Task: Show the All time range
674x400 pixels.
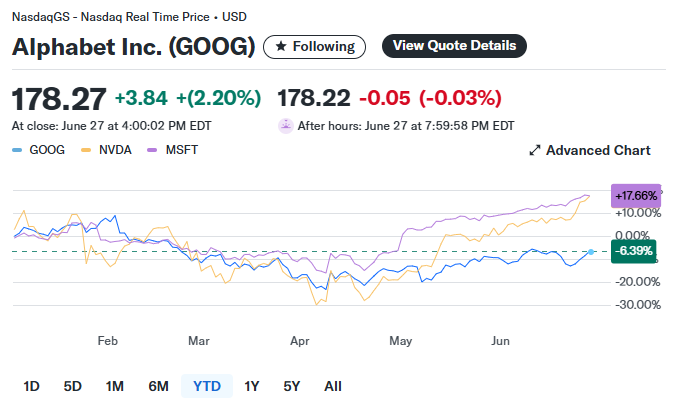Action: [x=333, y=386]
